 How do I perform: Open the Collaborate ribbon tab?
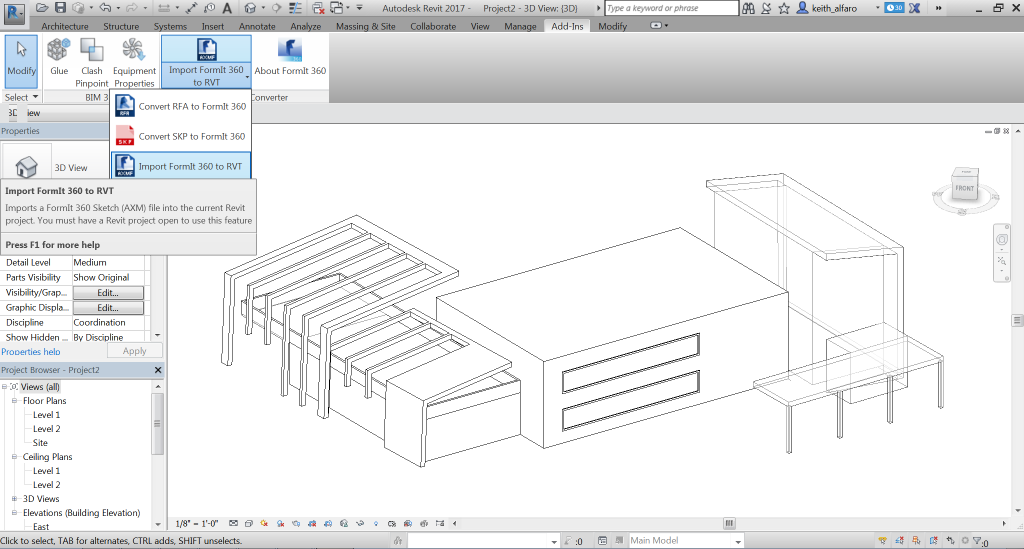click(433, 26)
